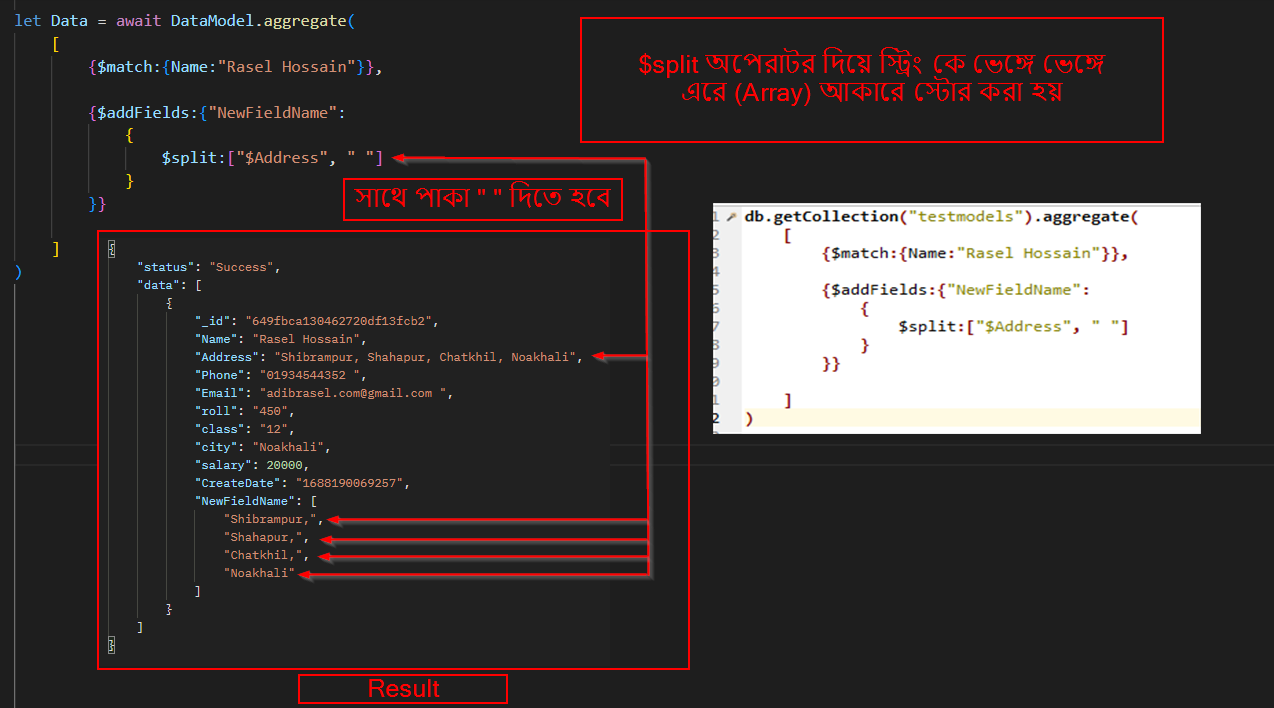Click the arrowhead pointing at "Shibrampur,"
The height and width of the screenshot is (708, 1274).
click(x=335, y=519)
